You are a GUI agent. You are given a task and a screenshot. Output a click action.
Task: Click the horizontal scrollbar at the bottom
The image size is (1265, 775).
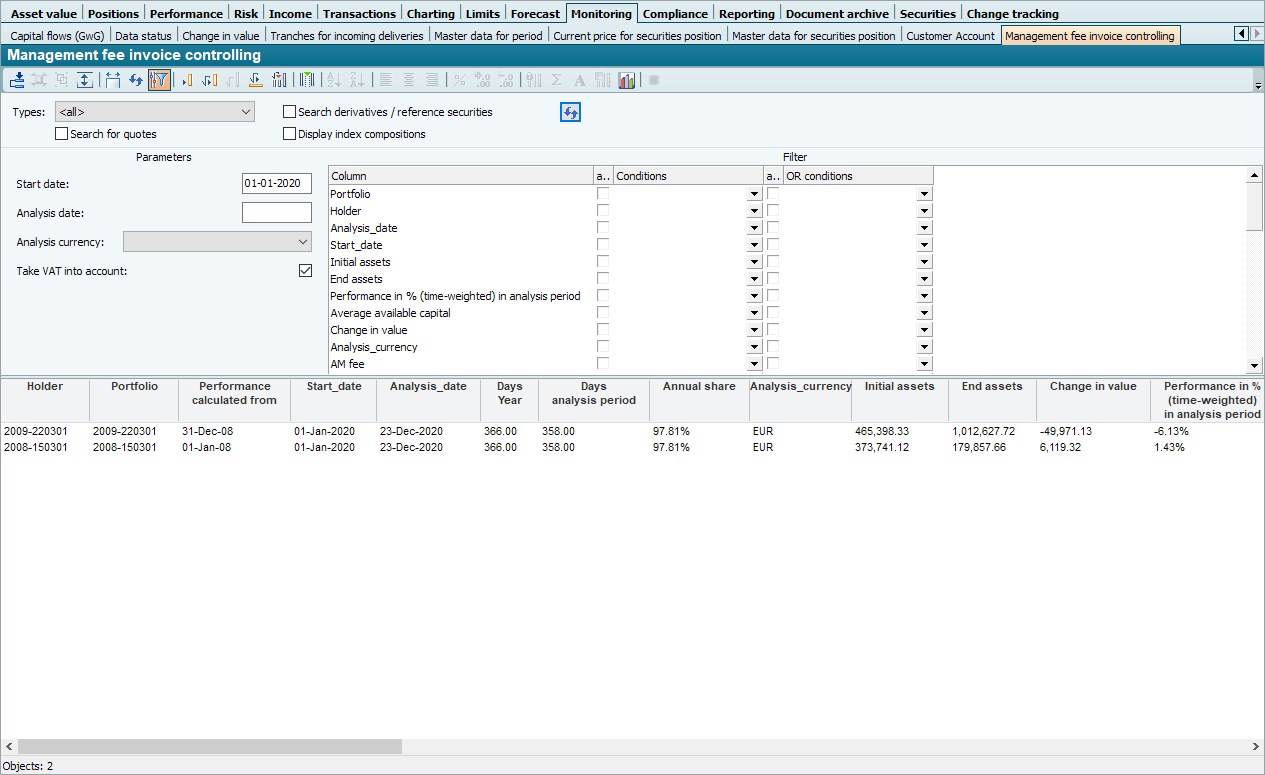(x=210, y=746)
